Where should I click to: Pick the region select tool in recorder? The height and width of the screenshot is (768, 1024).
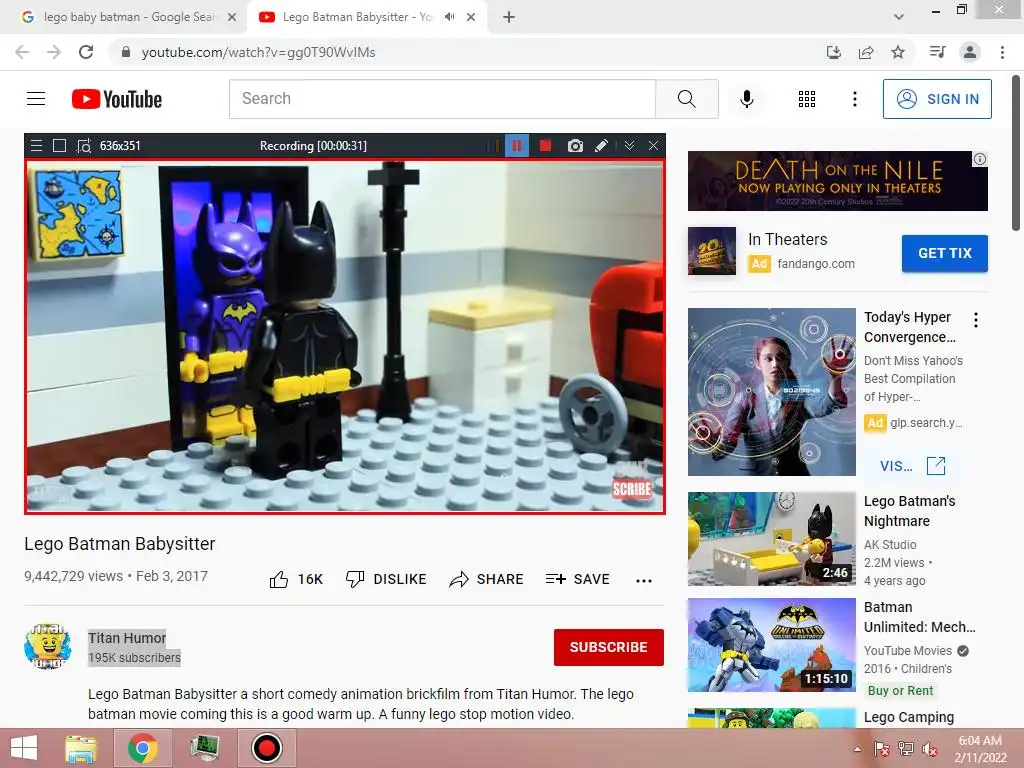[x=84, y=146]
